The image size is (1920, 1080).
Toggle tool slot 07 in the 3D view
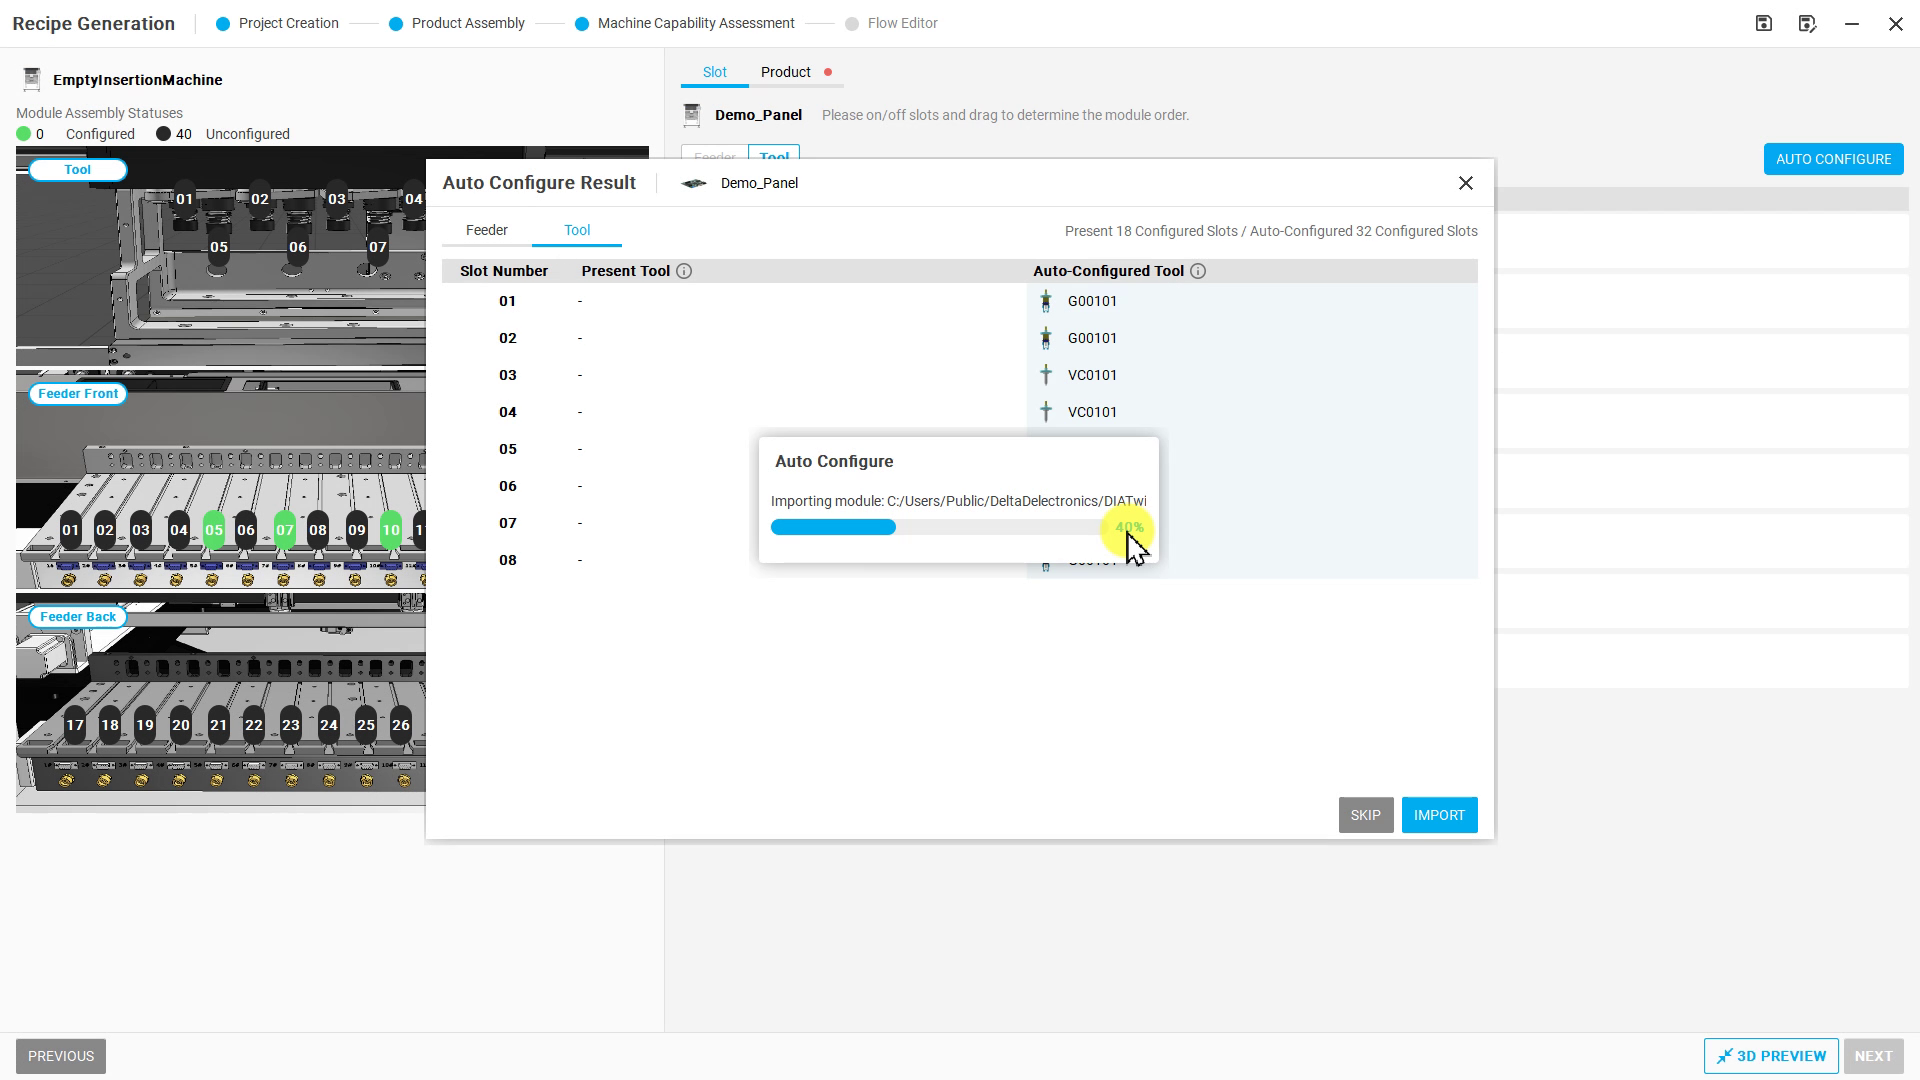coord(377,248)
